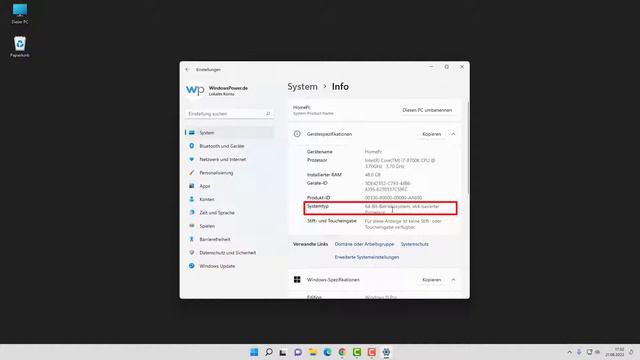Open Konten settings
The width and height of the screenshot is (640, 360).
229,199
